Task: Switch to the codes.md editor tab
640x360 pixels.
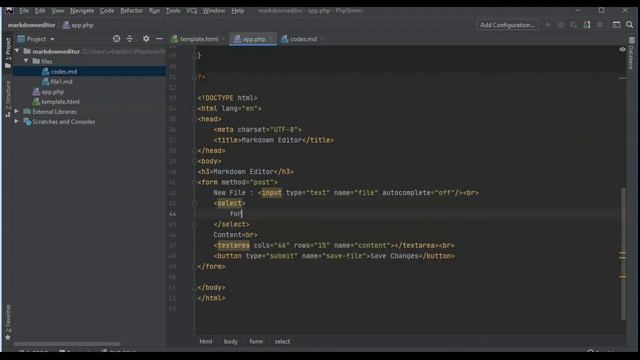Action: (x=303, y=39)
